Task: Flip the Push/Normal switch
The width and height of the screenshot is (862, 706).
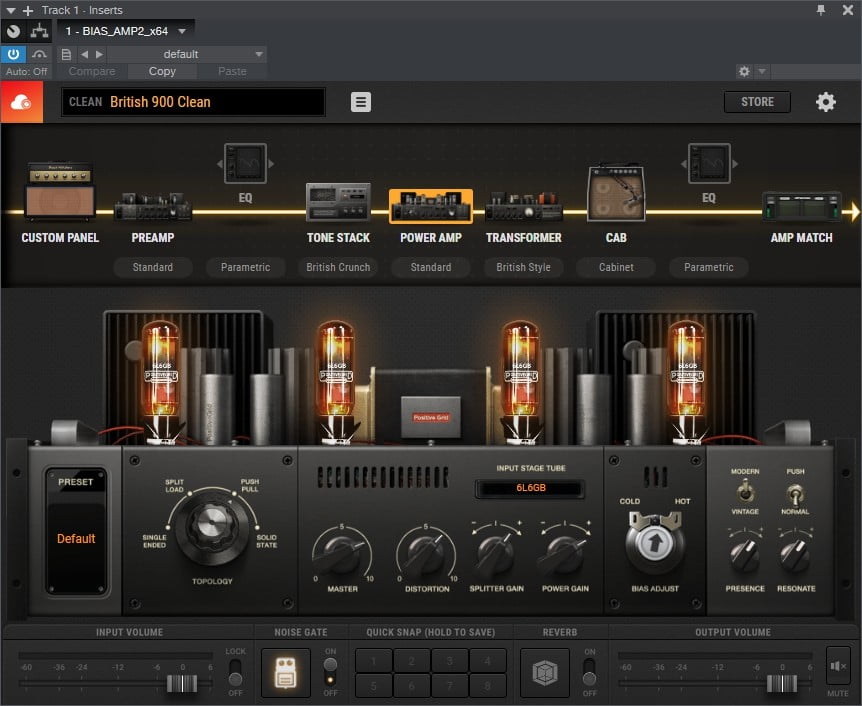Action: point(795,493)
